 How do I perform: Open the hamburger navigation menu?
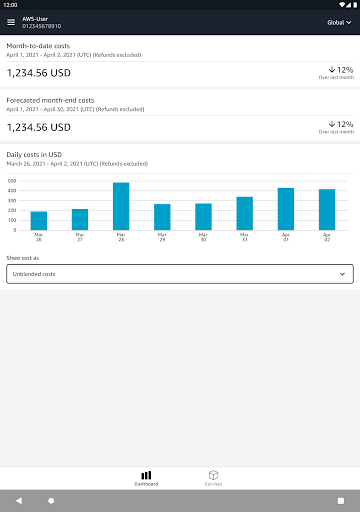11,22
